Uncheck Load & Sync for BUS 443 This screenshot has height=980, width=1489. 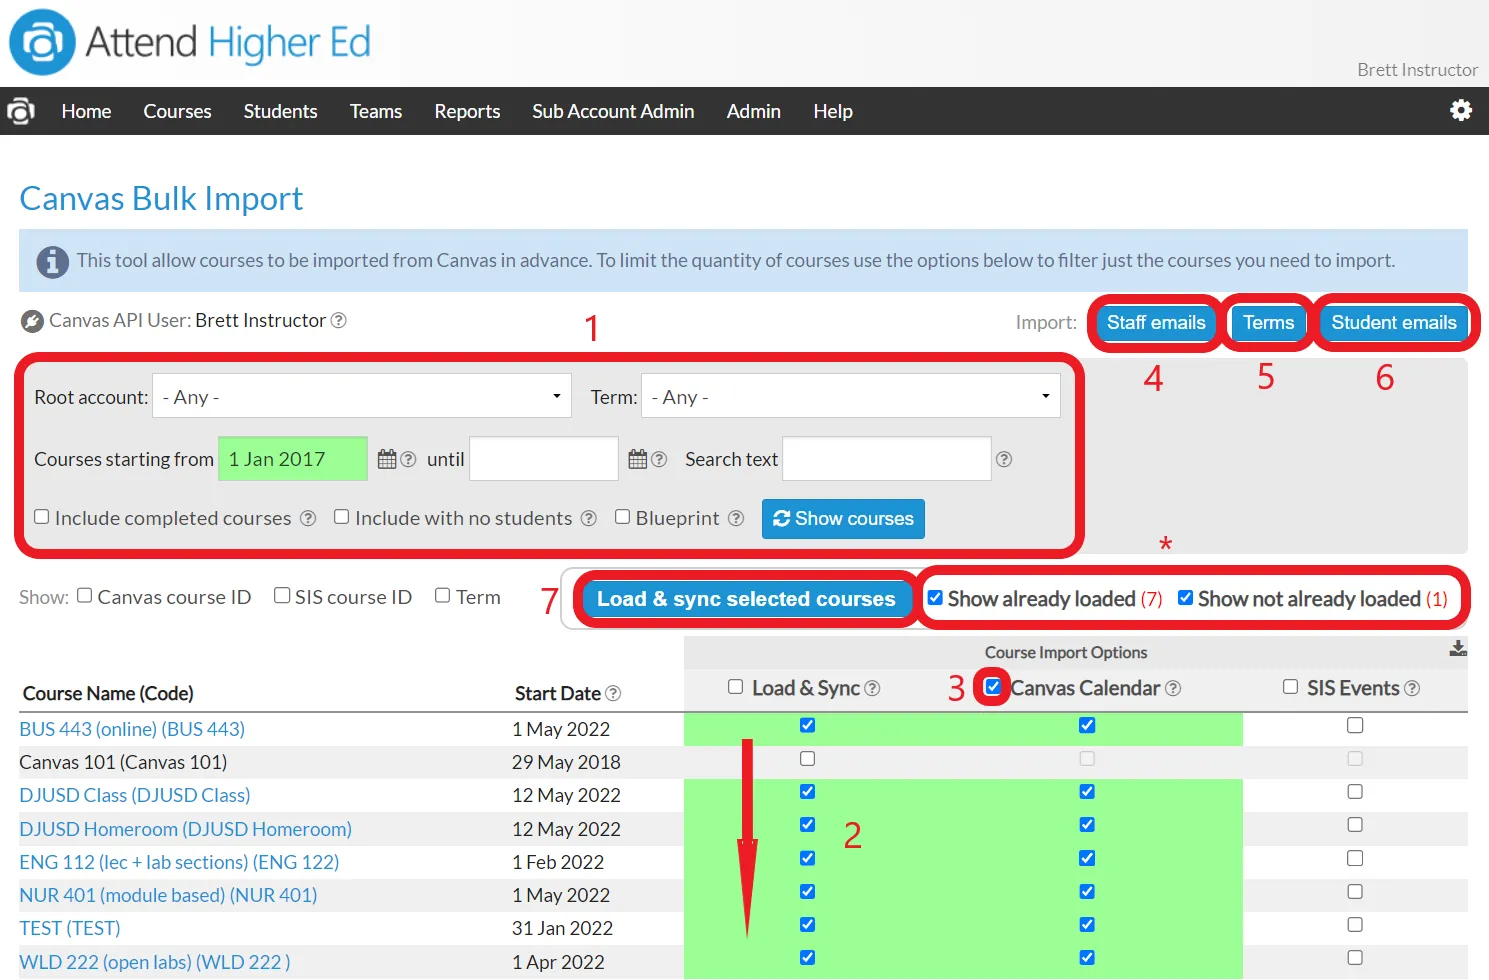click(808, 726)
